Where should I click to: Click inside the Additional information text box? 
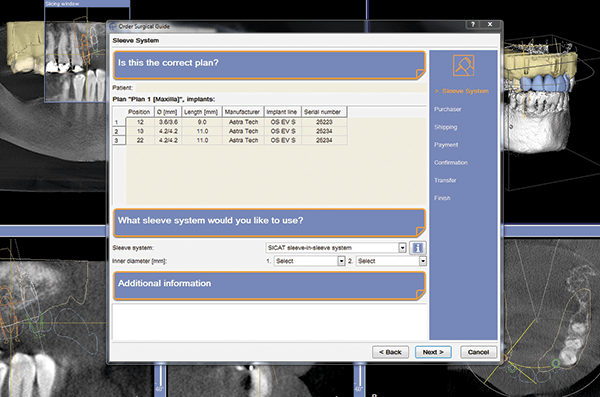point(269,322)
